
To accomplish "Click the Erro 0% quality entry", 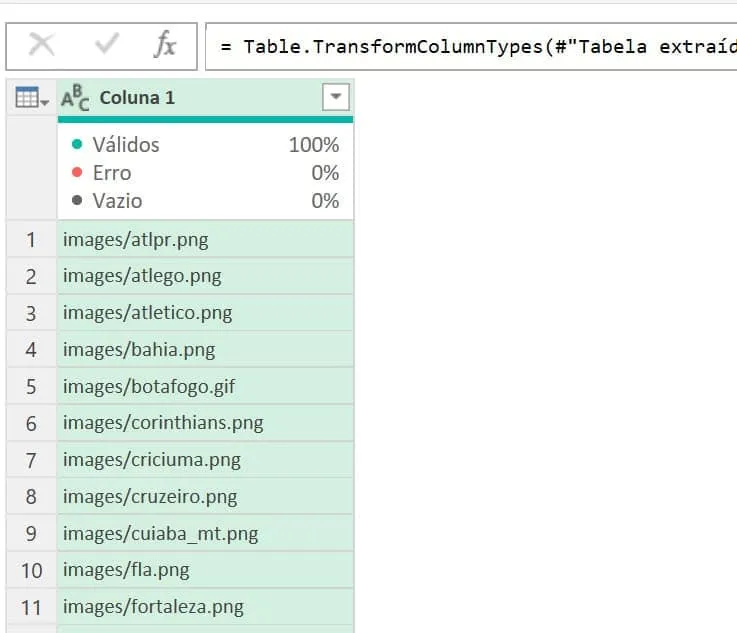I will click(205, 173).
